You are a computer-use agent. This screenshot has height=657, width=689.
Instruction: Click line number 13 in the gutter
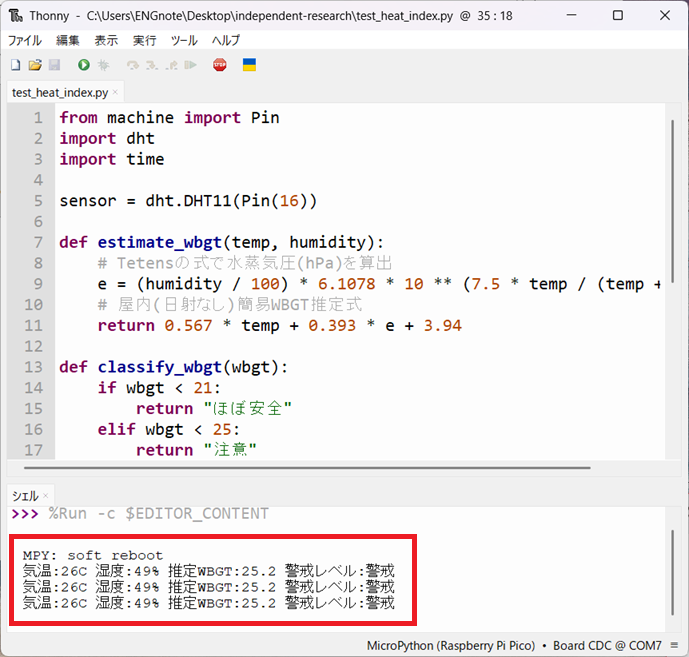click(33, 367)
